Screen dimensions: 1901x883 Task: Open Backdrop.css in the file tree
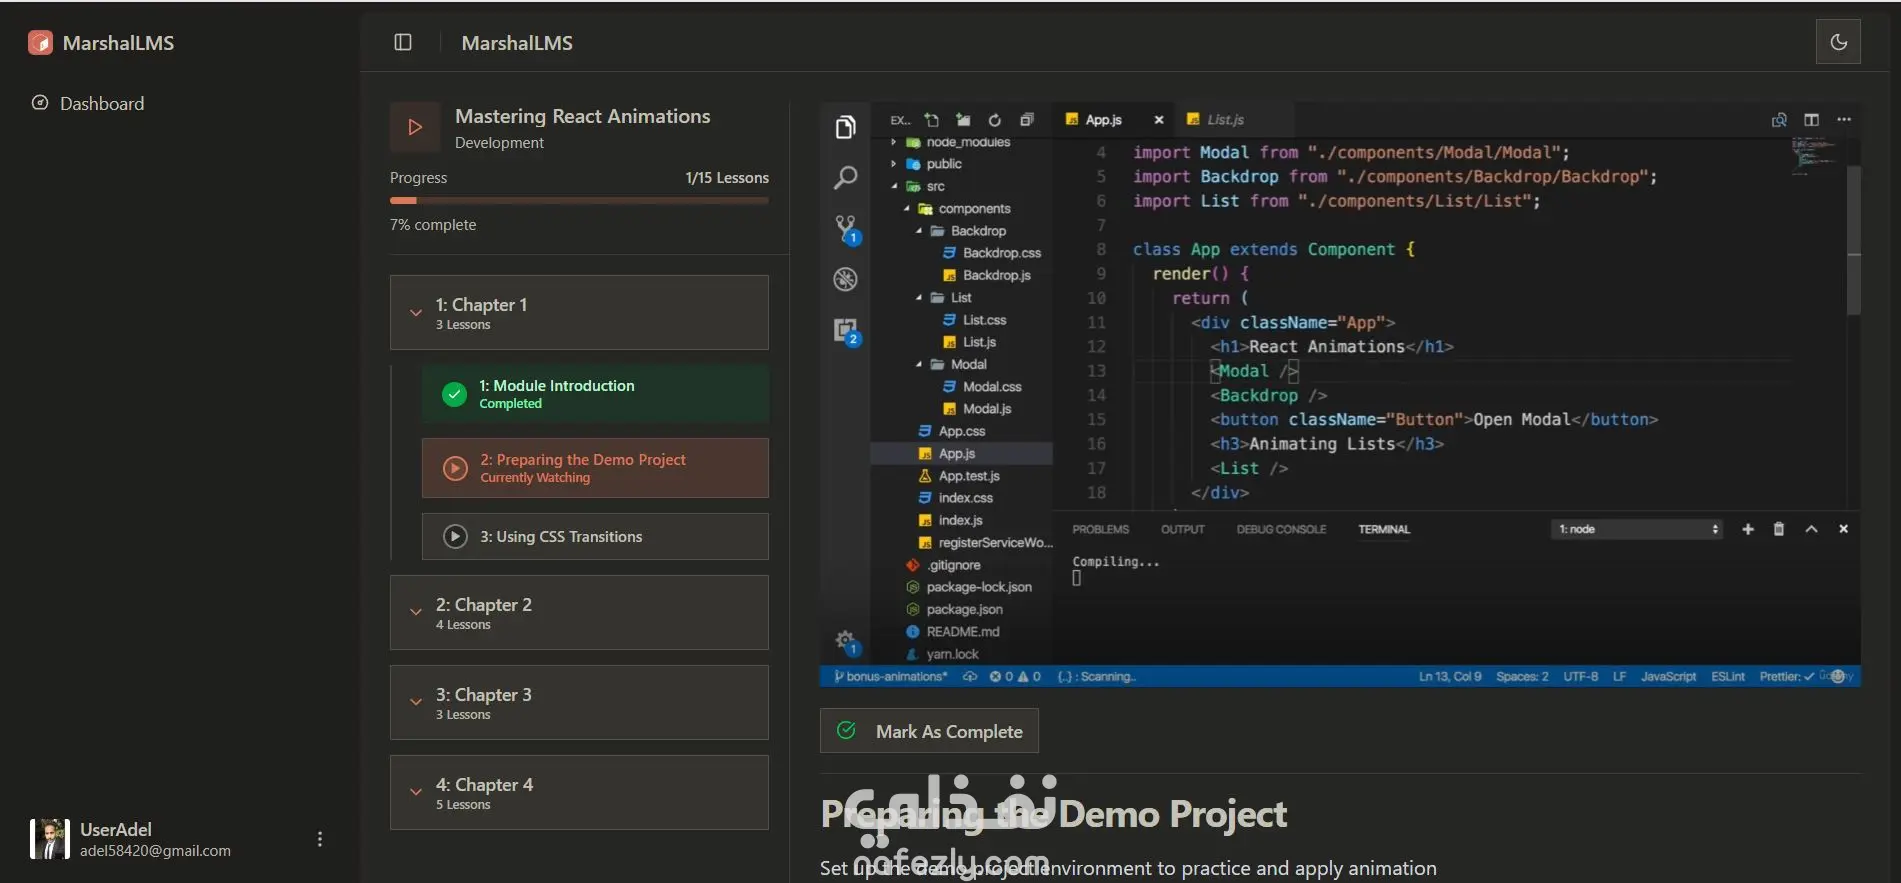(x=1001, y=253)
